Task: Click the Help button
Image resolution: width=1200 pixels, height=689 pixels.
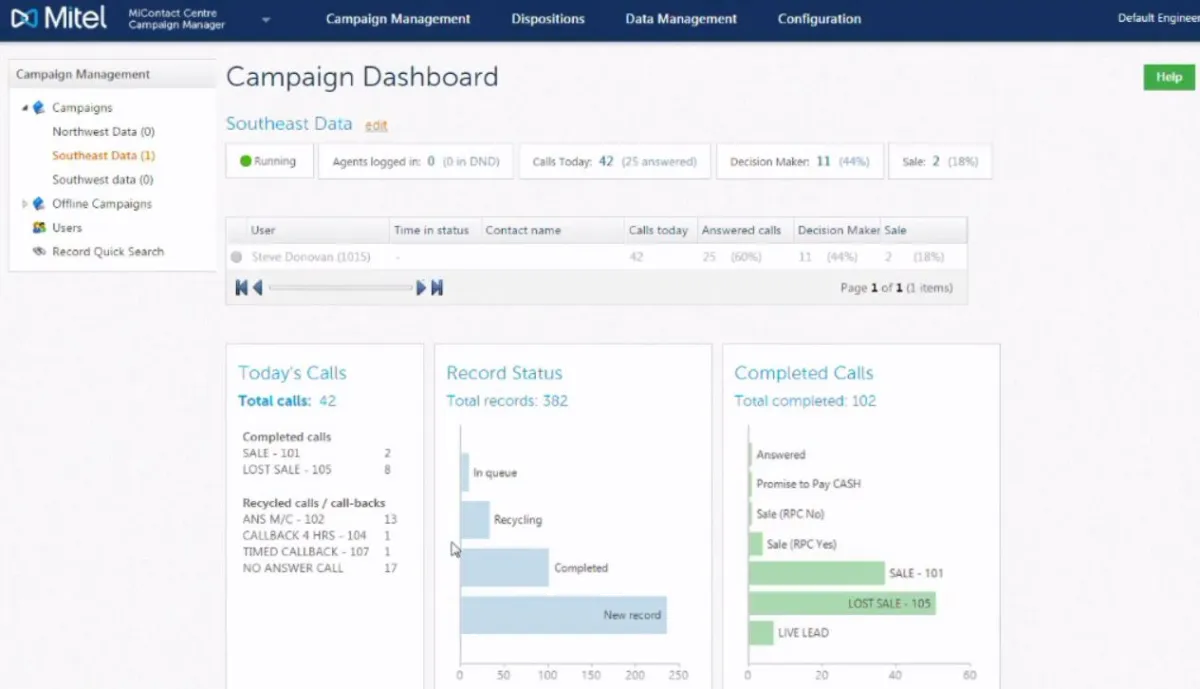Action: coord(1167,76)
